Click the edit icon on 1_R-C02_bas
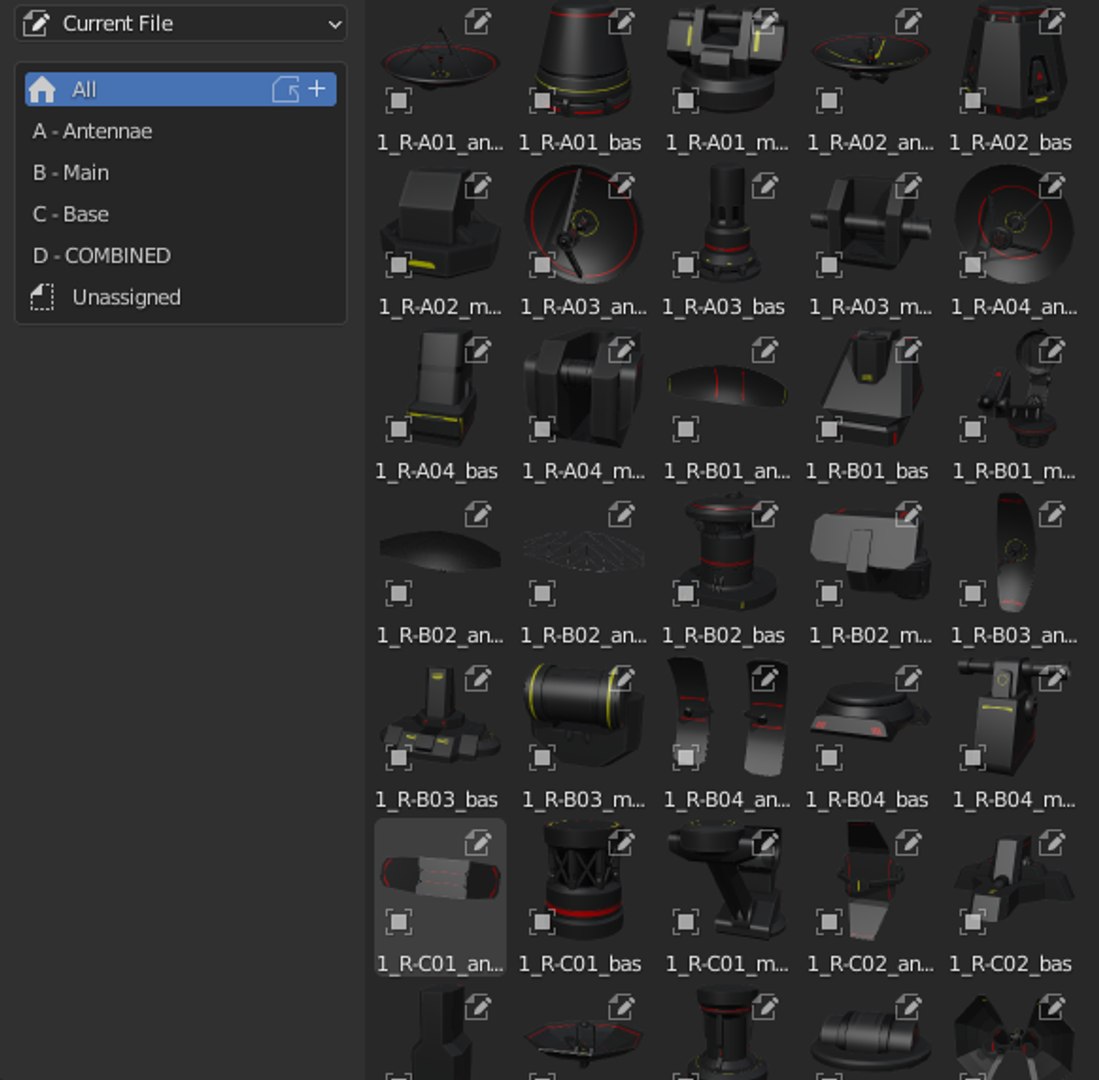The height and width of the screenshot is (1080, 1099). coord(1051,843)
